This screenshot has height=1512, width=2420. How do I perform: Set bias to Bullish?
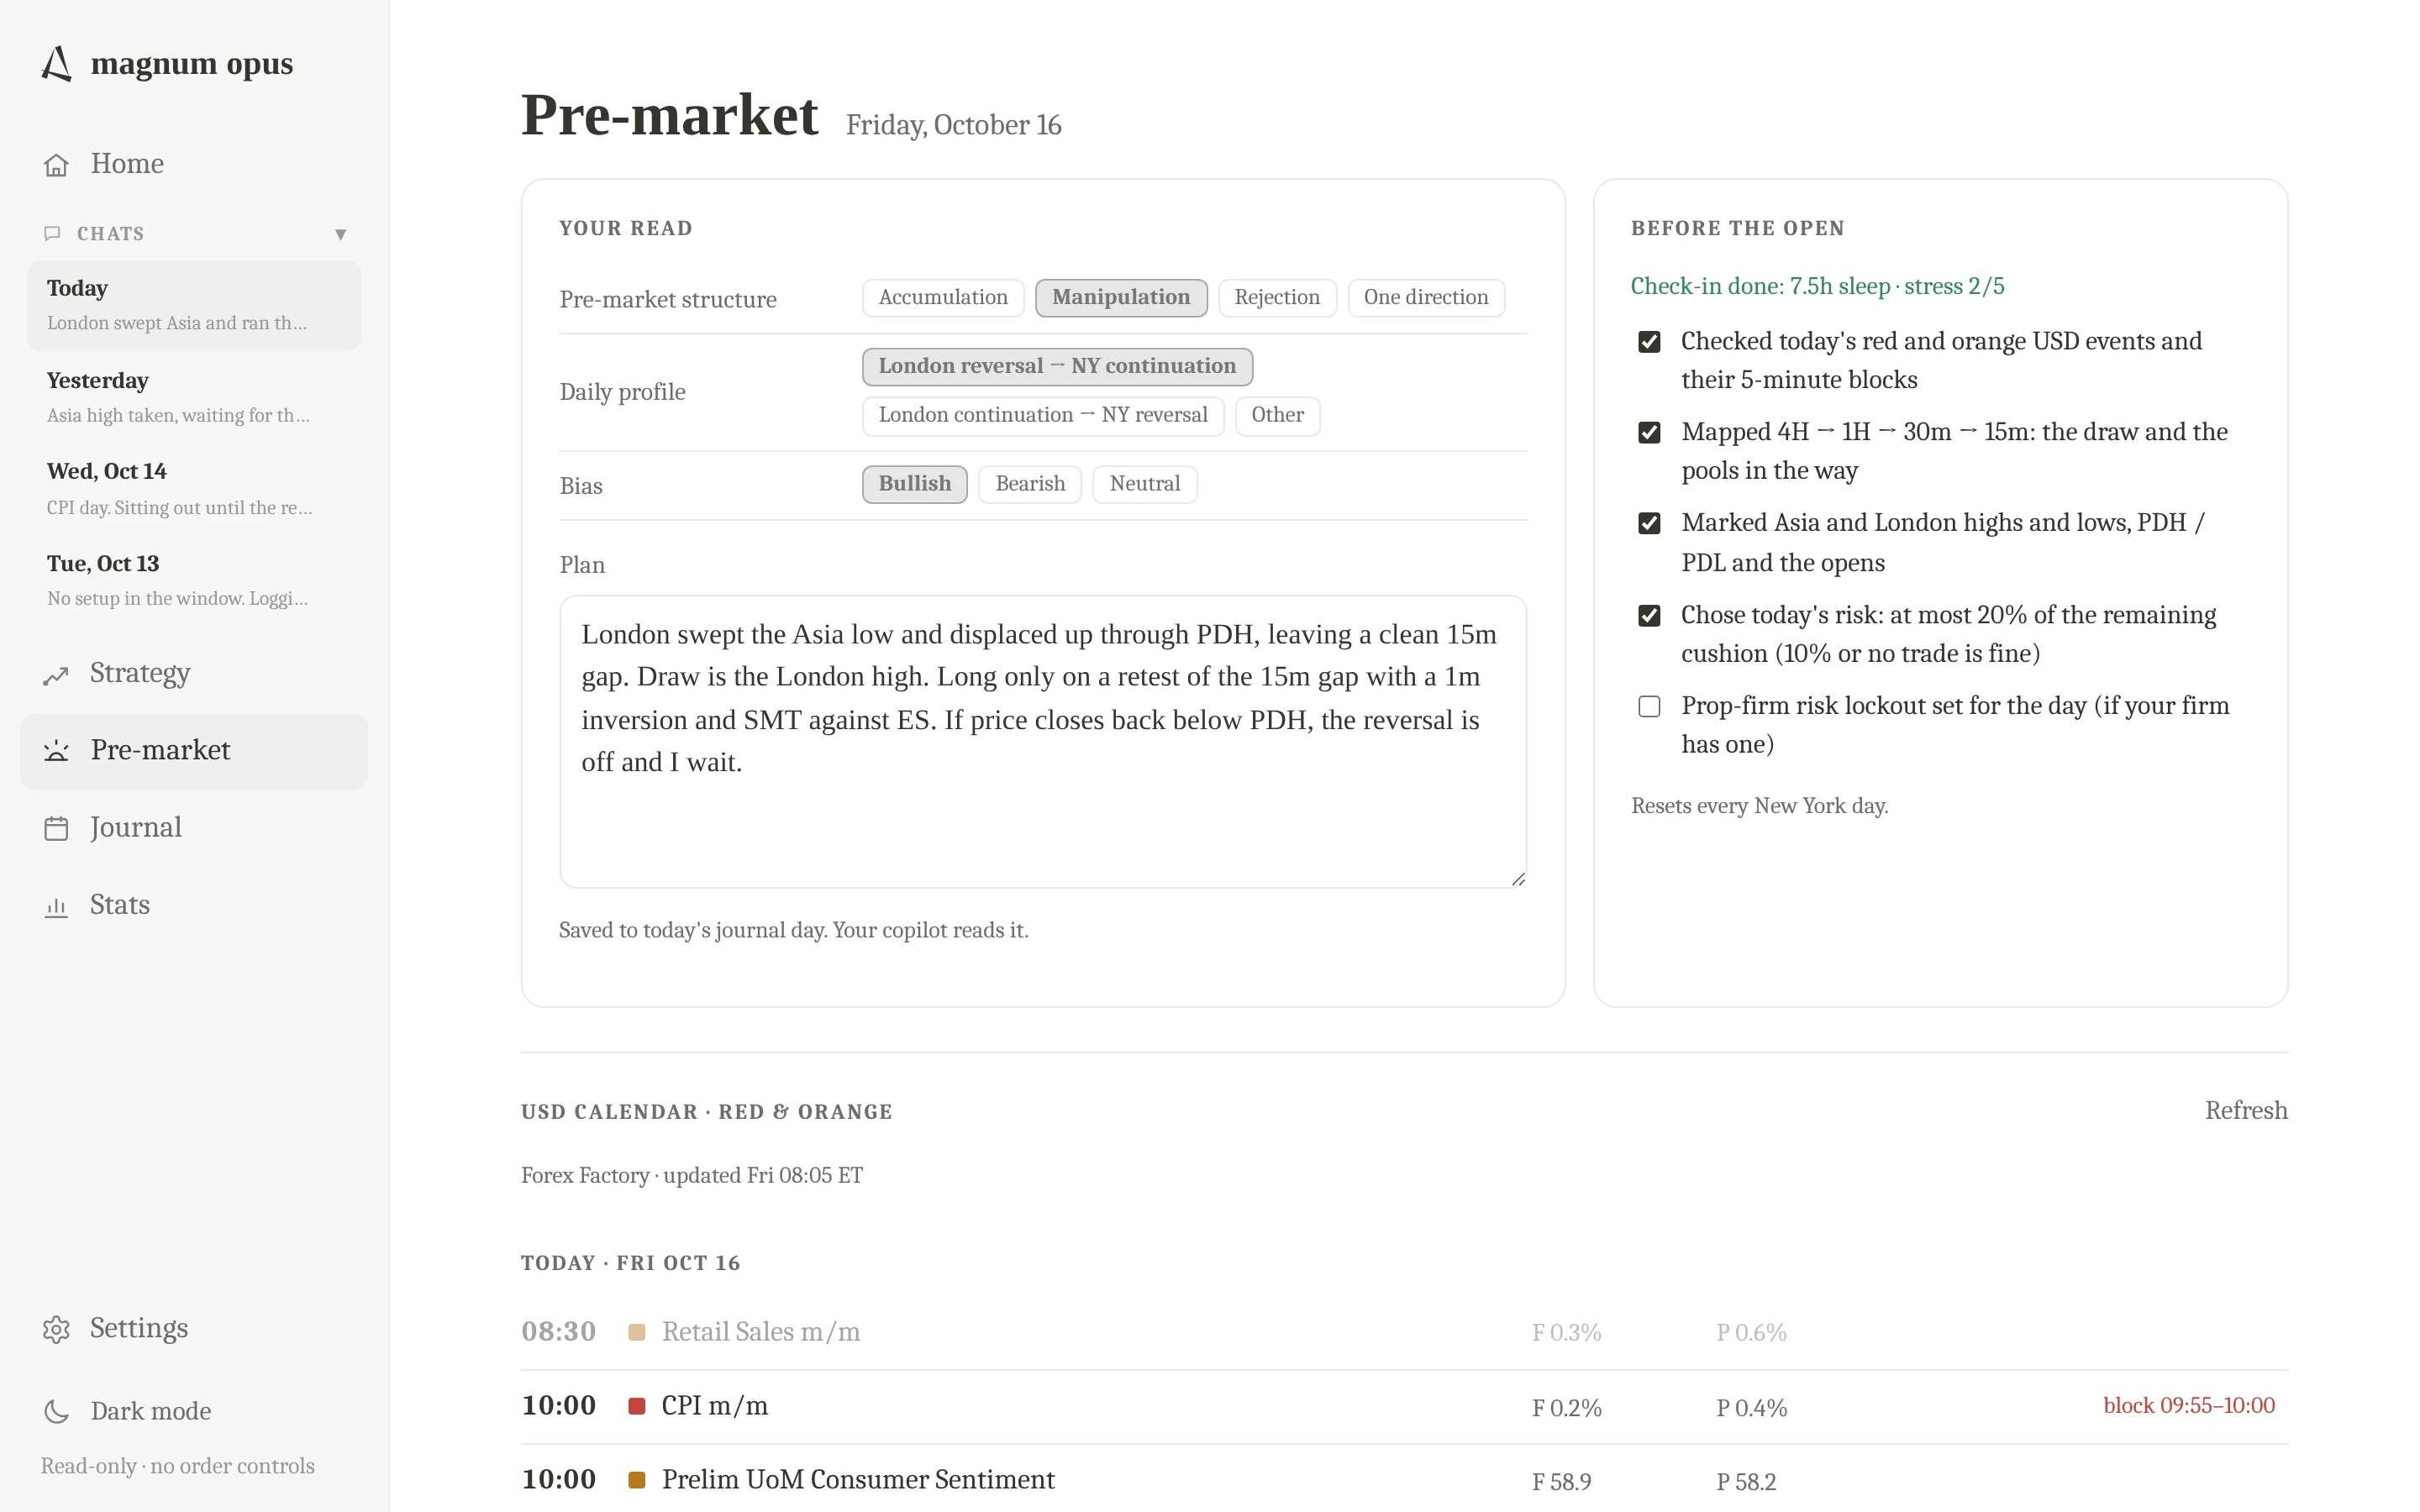[914, 485]
